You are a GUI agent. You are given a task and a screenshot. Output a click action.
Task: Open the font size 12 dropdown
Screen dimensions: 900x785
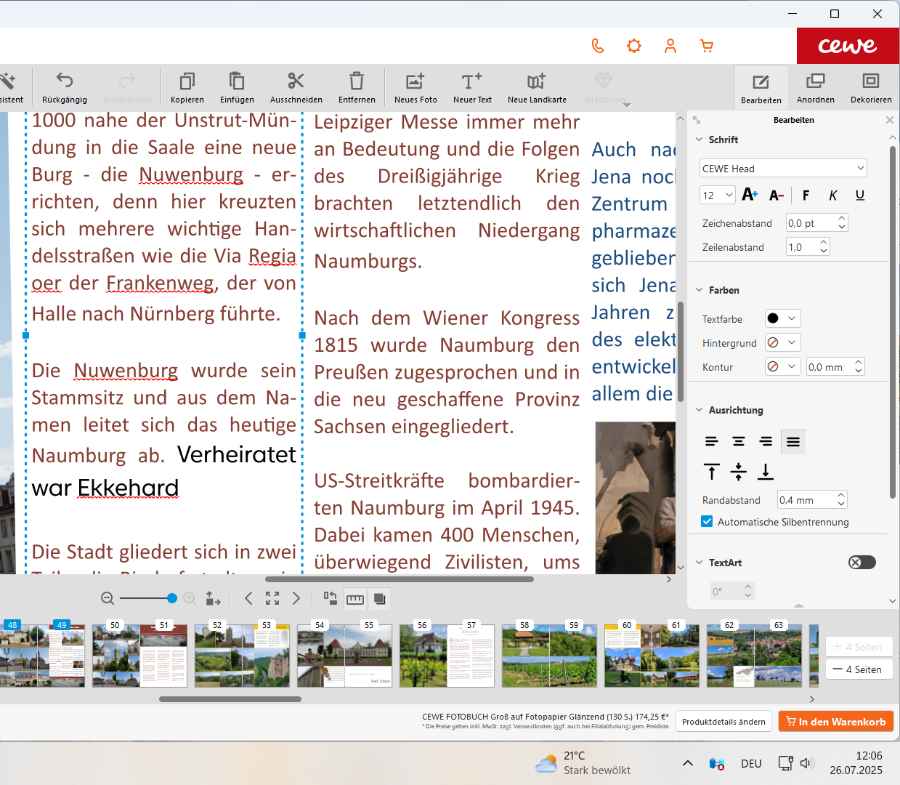point(718,195)
